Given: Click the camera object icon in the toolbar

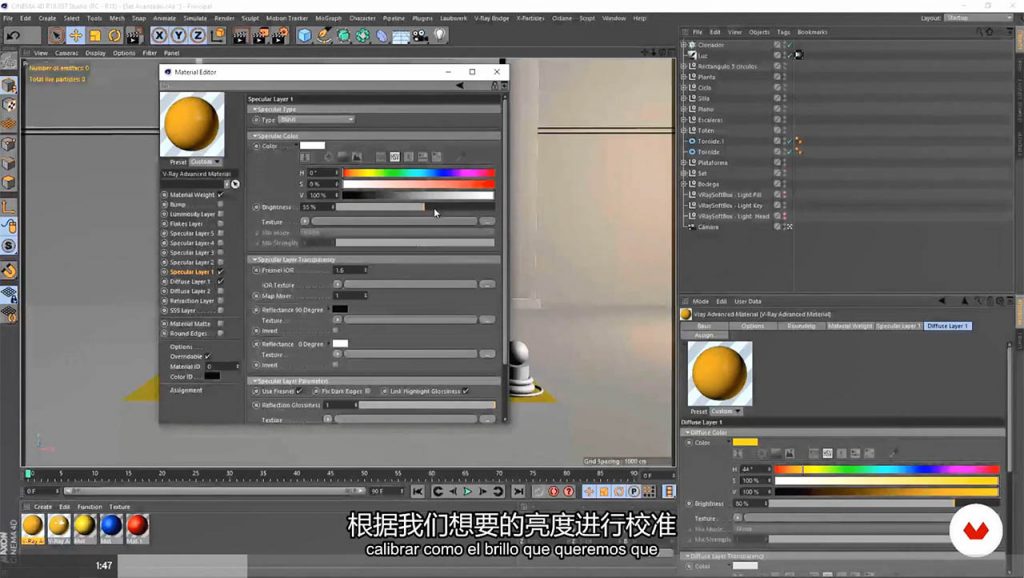Looking at the screenshot, I should coord(419,35).
